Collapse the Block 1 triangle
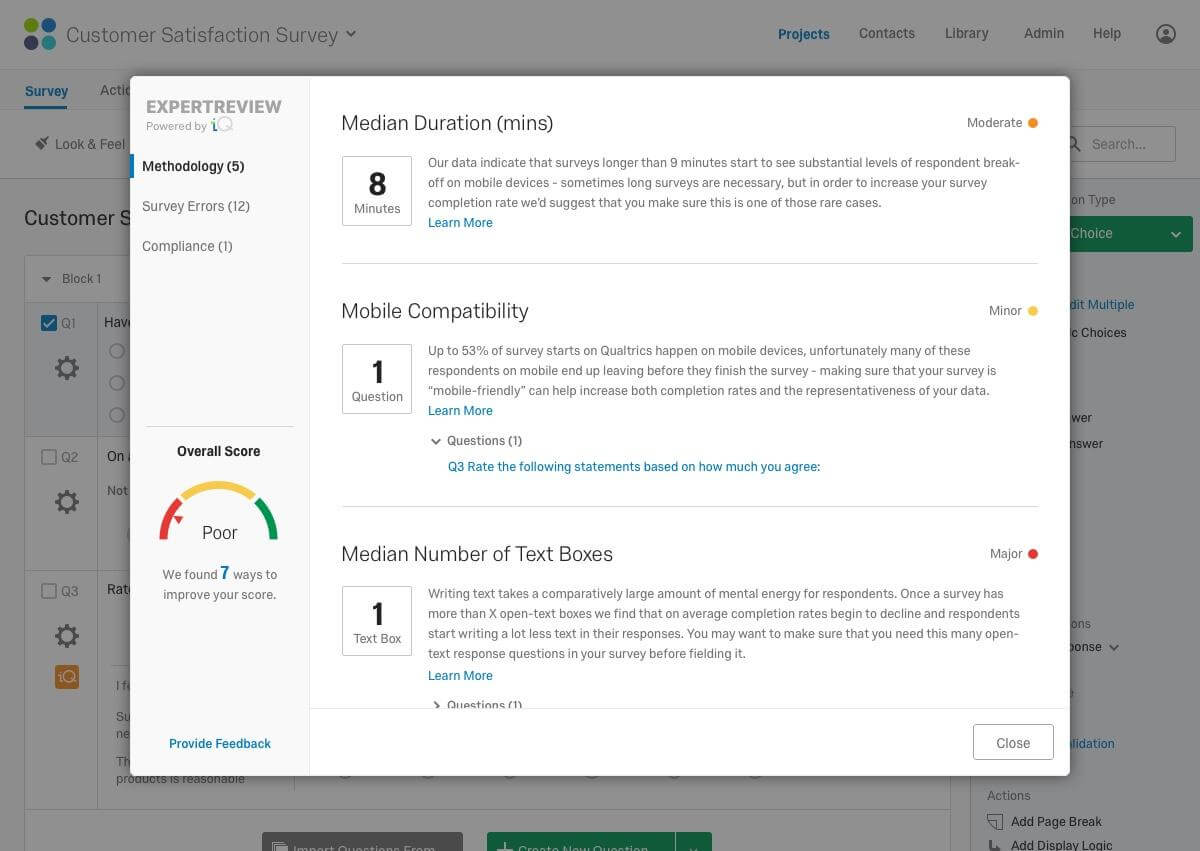This screenshot has height=851, width=1200. coord(46,279)
